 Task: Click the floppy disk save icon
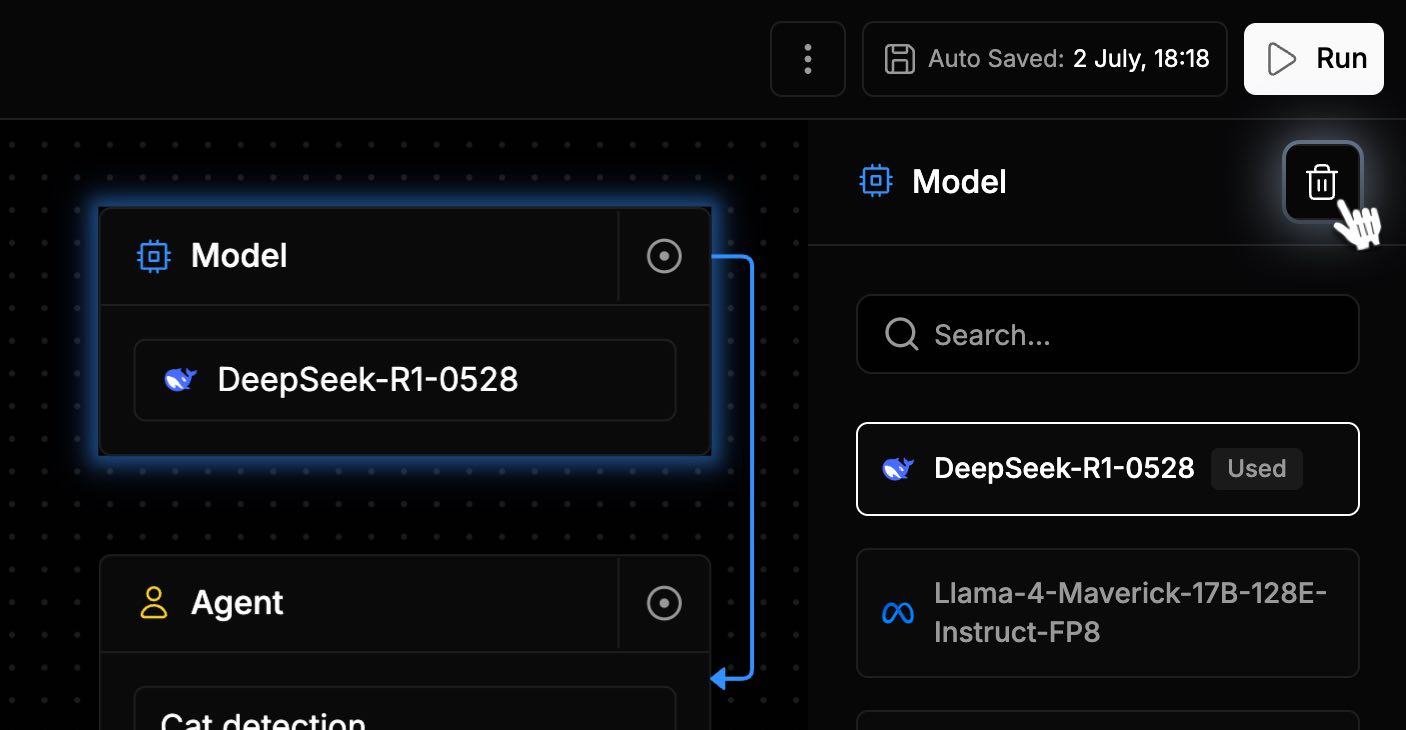click(900, 59)
